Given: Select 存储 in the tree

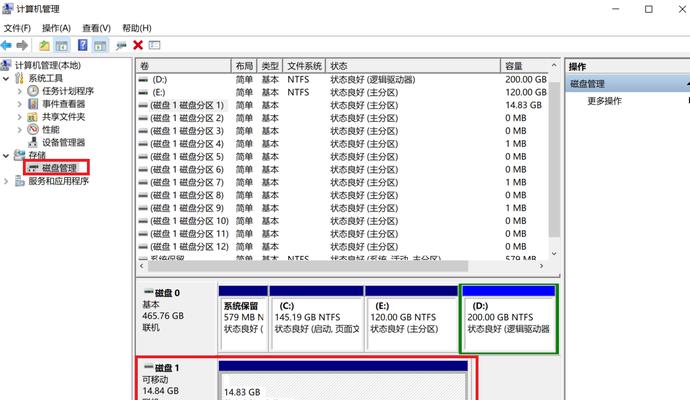Looking at the screenshot, I should click(x=37, y=155).
